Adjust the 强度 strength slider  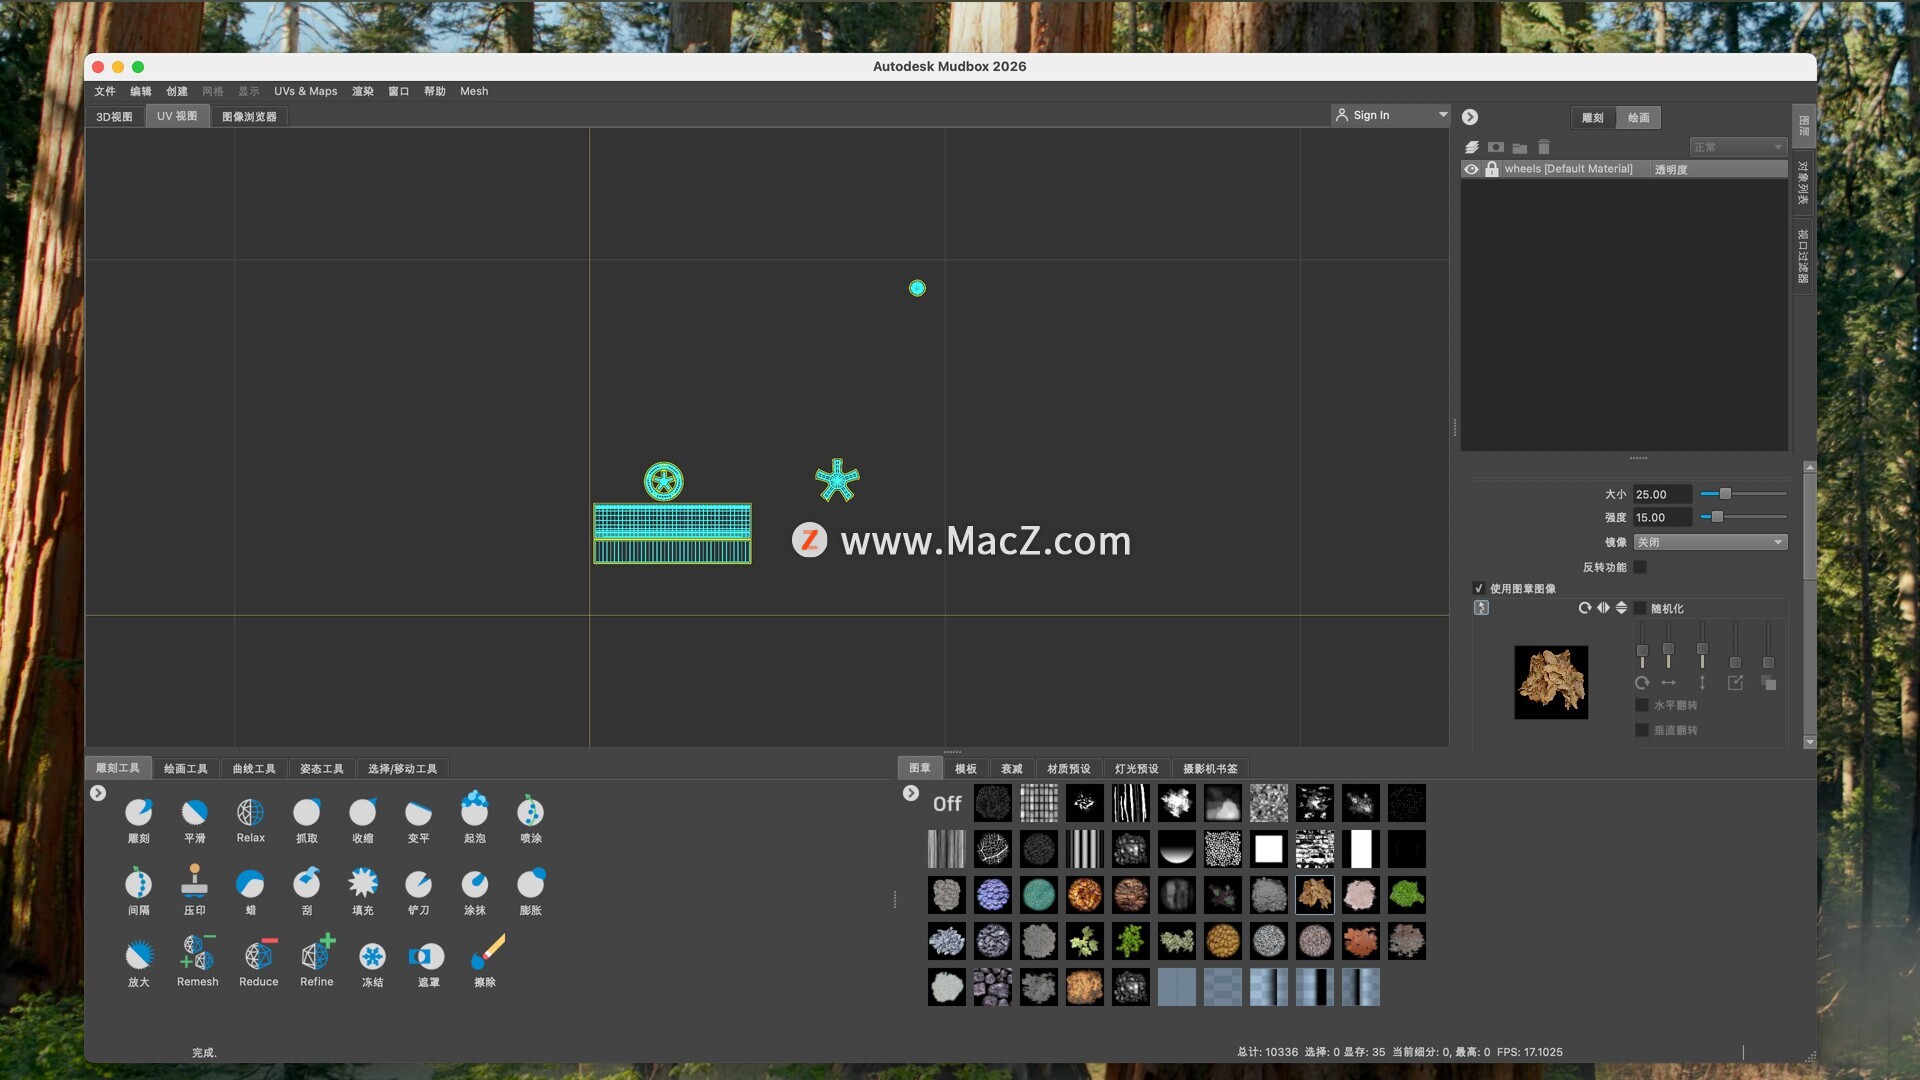pos(1743,517)
